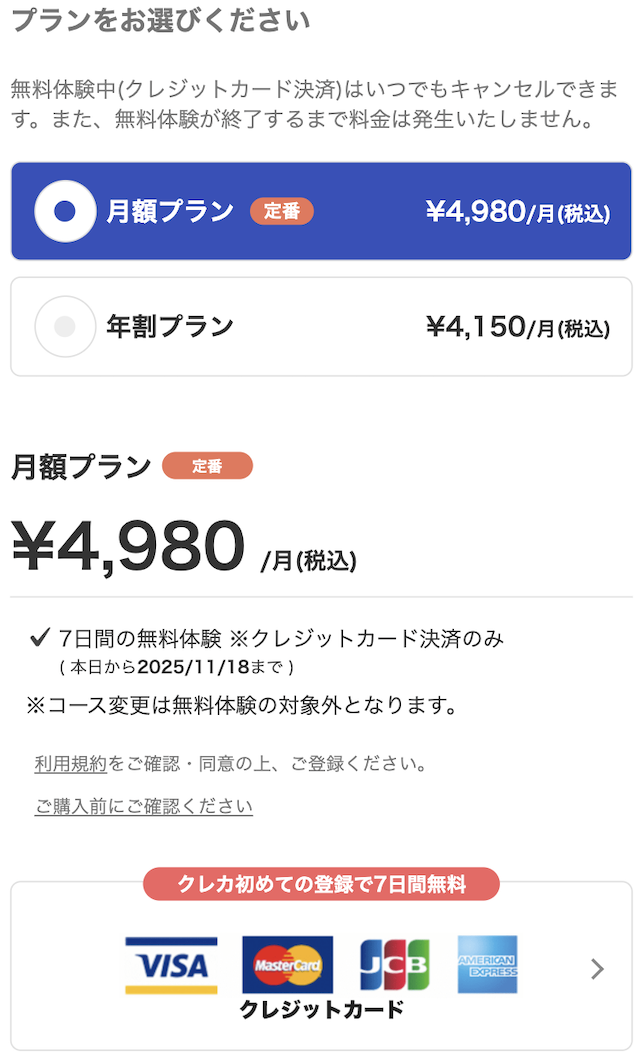Viewport: 640px width, 1058px height.
Task: Open the 利用規約 link
Action: 70,764
